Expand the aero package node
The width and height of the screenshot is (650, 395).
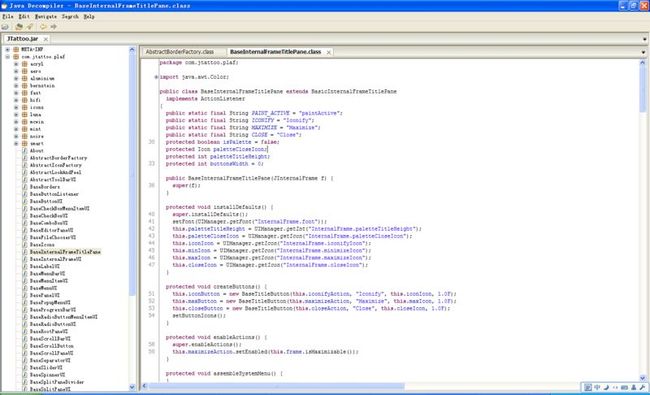tap(16, 71)
